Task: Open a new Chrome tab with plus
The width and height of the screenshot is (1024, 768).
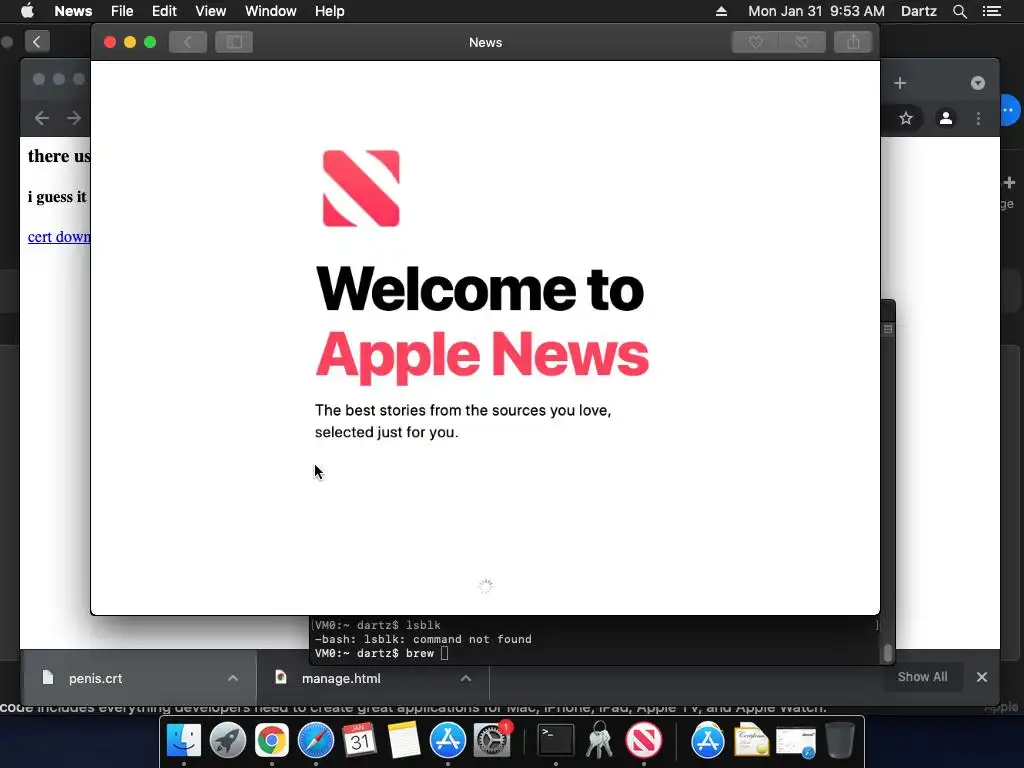Action: (x=900, y=83)
